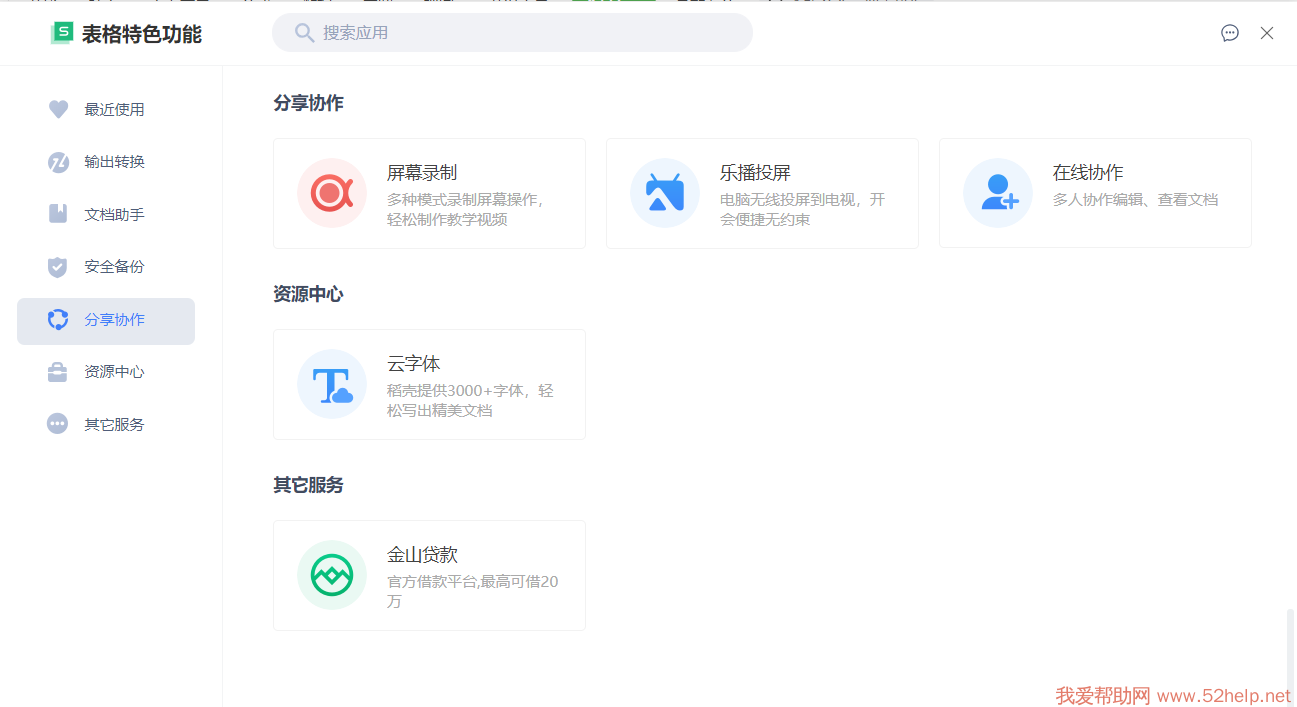Select 文档助手 in the sidebar

(114, 215)
